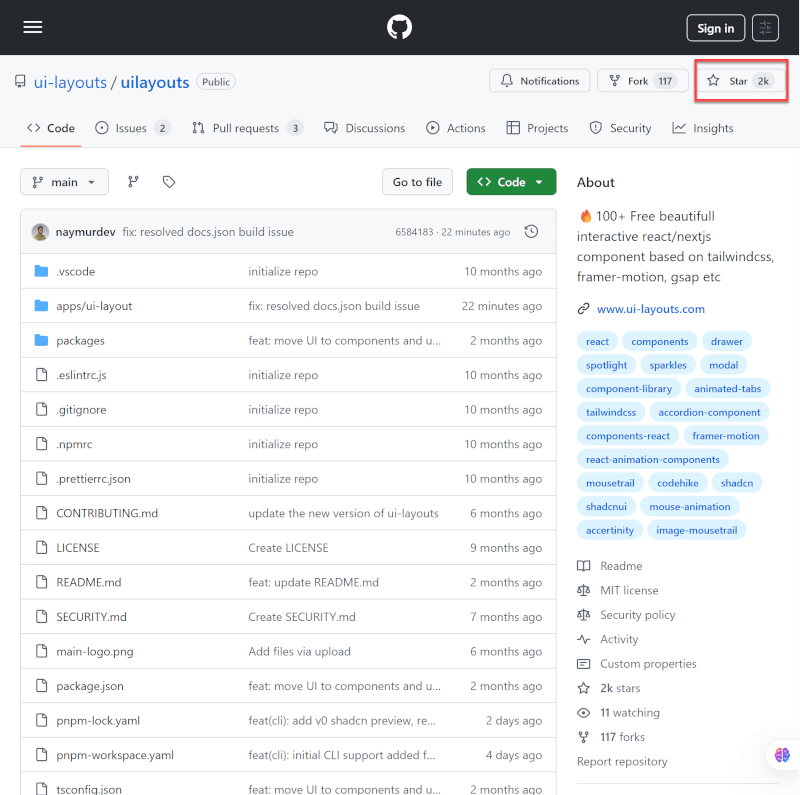800x795 pixels.
Task: Click the scale icon beside MIT license
Action: pyautogui.click(x=583, y=590)
